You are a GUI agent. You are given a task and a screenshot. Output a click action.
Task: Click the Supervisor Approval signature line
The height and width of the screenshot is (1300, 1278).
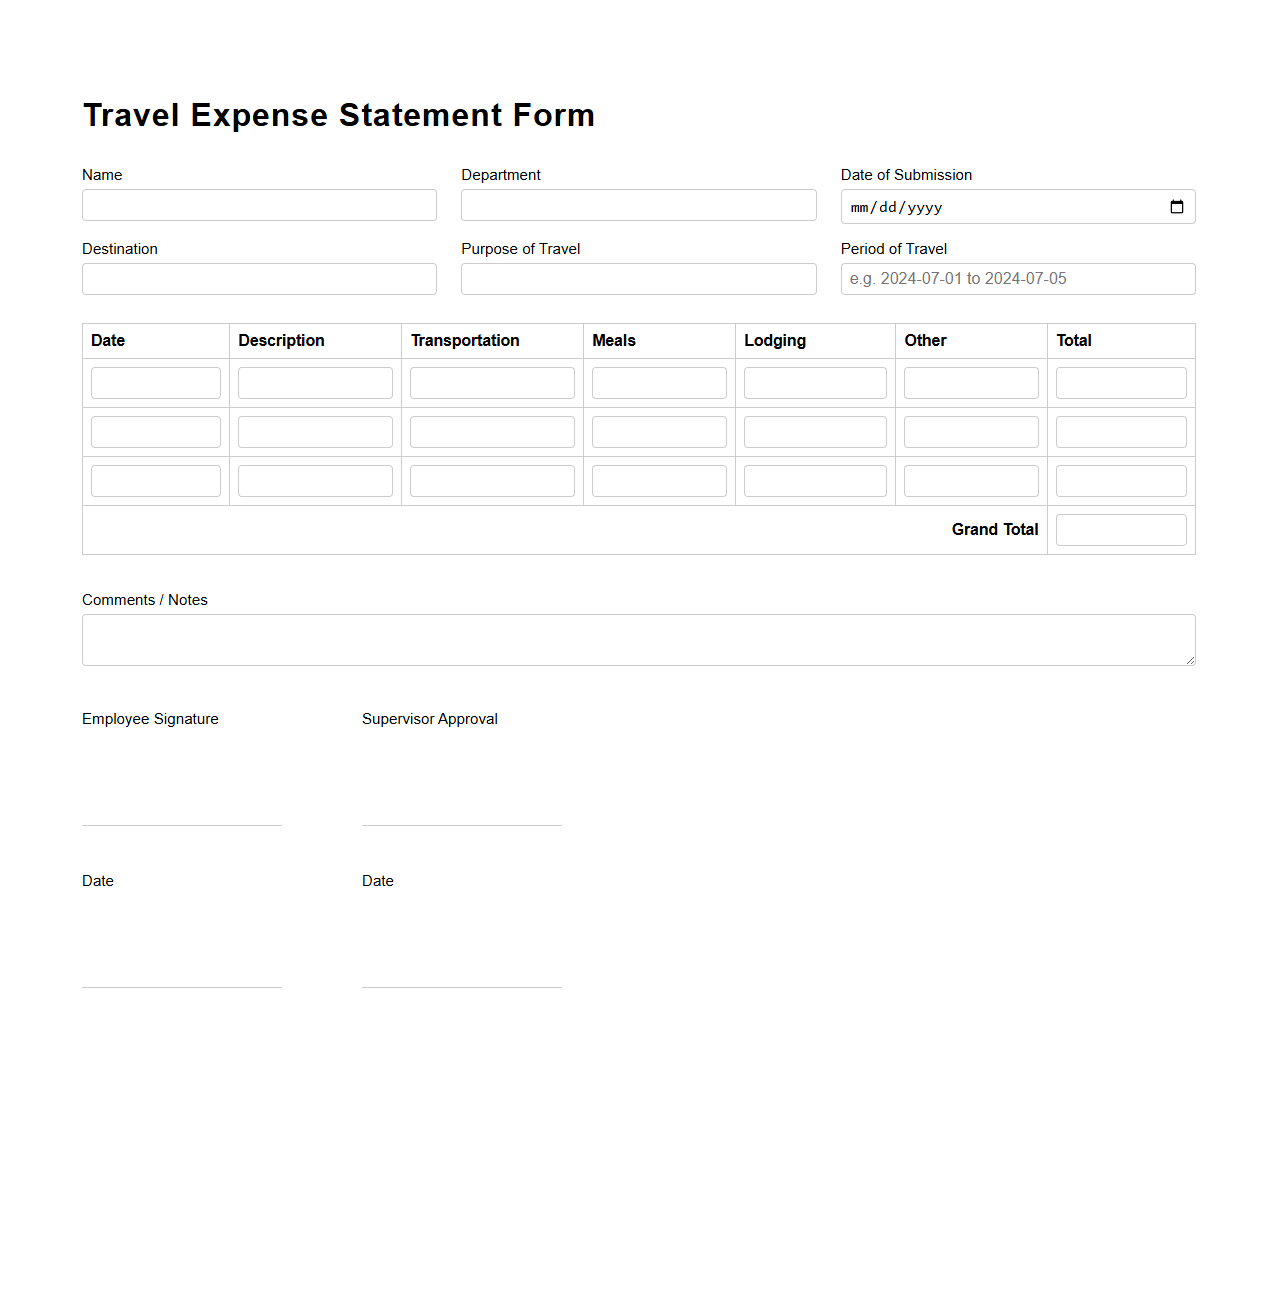click(x=461, y=824)
